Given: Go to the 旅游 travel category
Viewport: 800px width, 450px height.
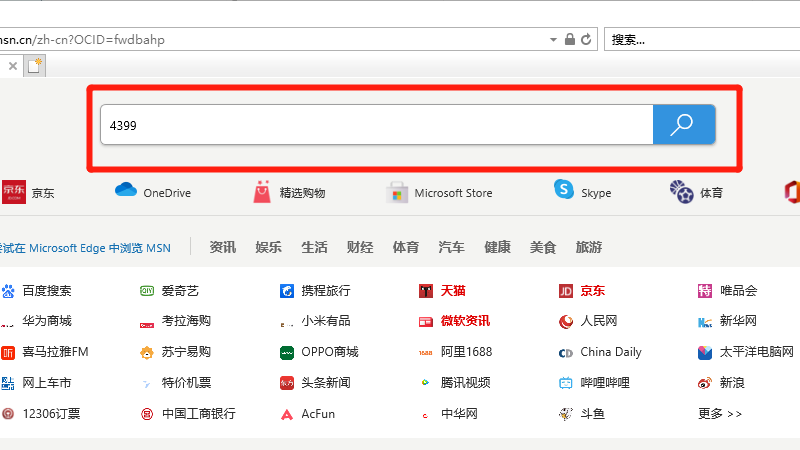Looking at the screenshot, I should pos(589,247).
